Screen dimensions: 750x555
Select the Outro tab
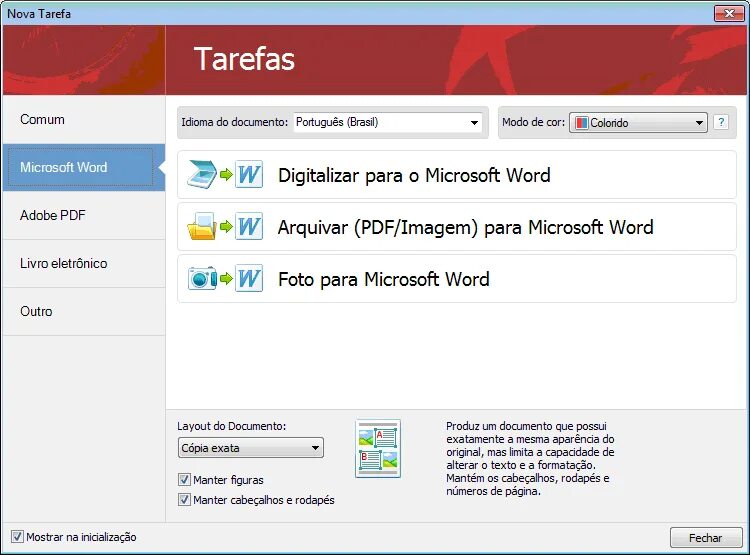tap(84, 311)
